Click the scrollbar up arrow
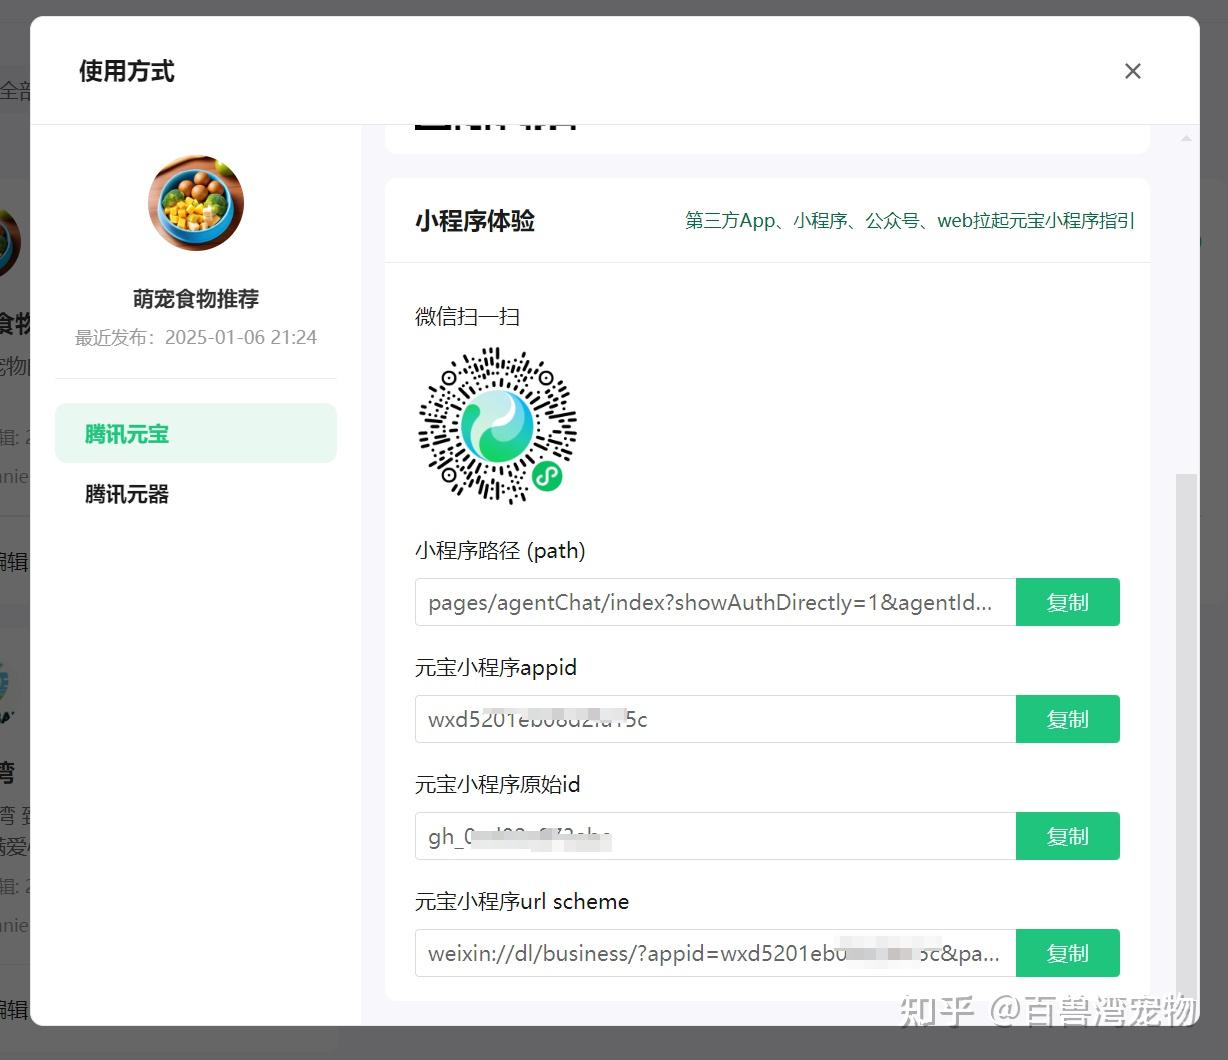 pyautogui.click(x=1186, y=138)
